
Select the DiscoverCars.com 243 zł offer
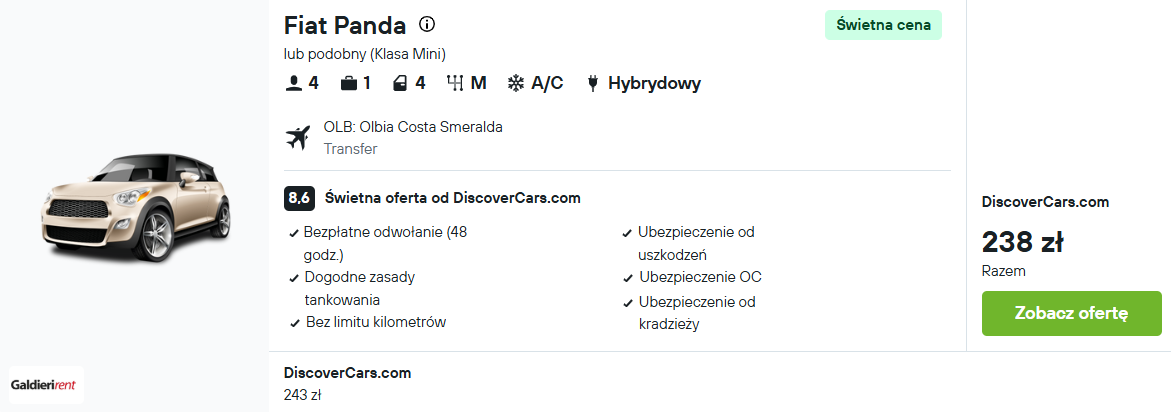(x=347, y=384)
